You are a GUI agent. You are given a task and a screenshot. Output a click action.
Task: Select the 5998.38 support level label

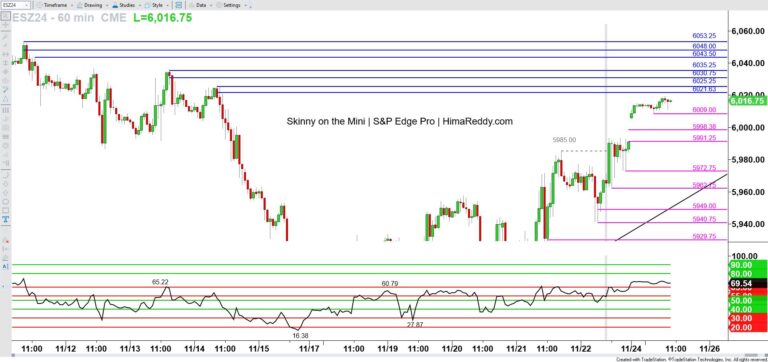[704, 126]
